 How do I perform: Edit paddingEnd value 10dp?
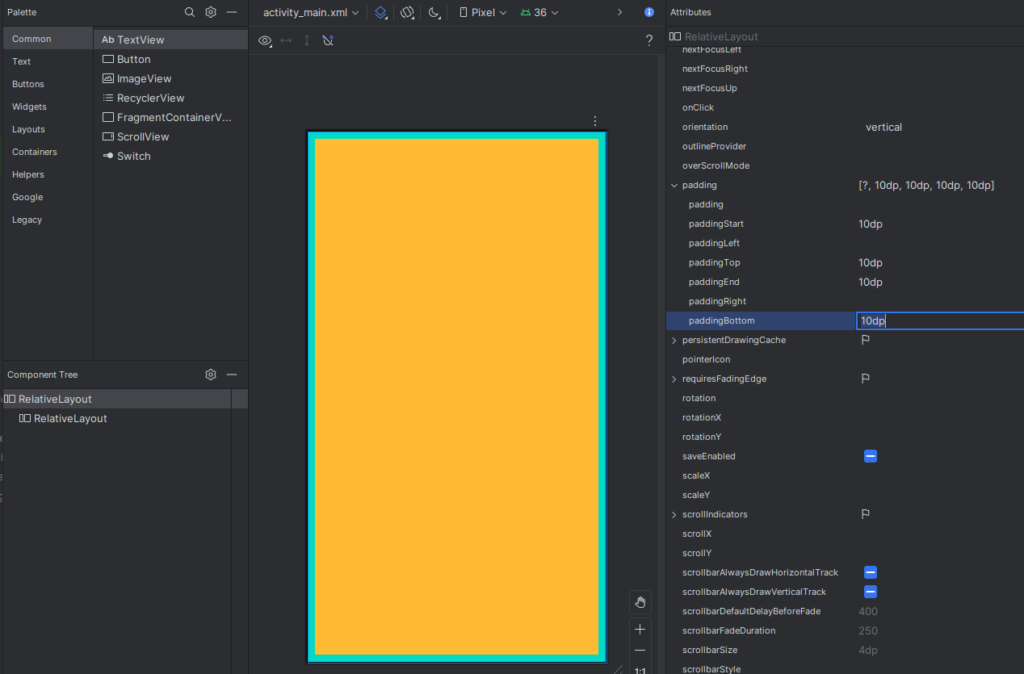pos(870,282)
